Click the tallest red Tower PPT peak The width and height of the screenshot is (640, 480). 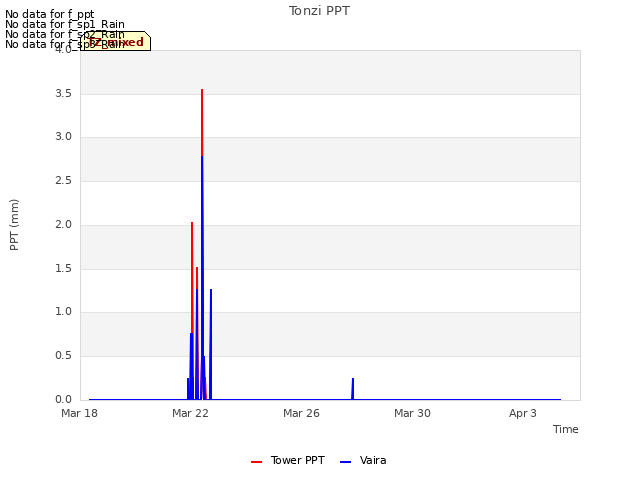pos(202,91)
